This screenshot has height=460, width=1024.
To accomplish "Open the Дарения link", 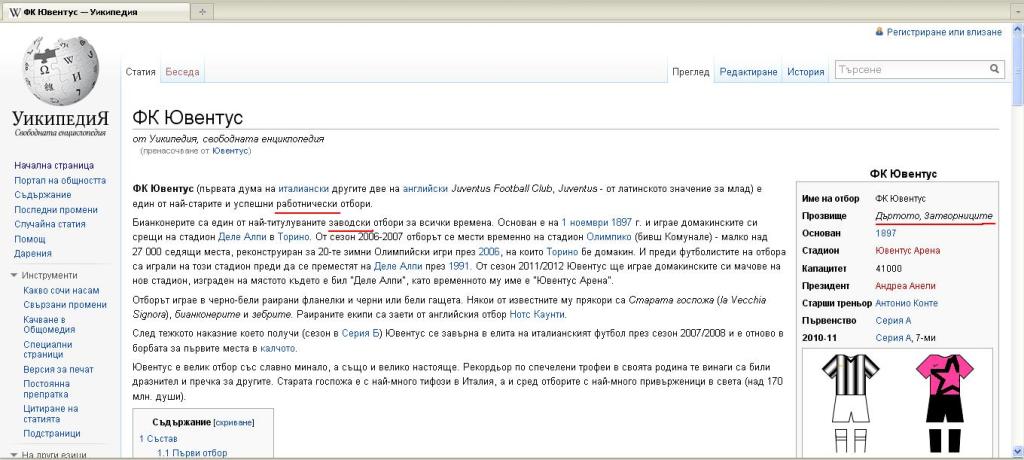I will click(33, 254).
